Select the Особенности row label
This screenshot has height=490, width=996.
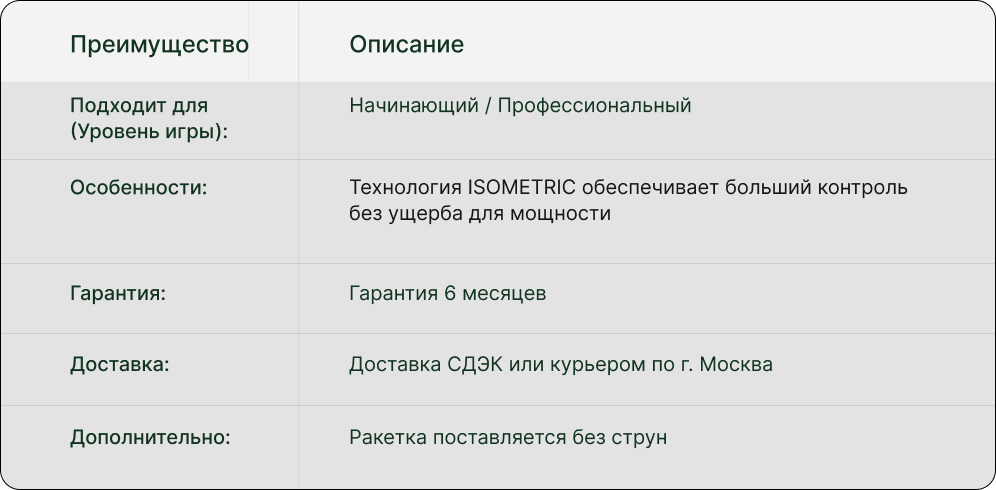(x=138, y=187)
